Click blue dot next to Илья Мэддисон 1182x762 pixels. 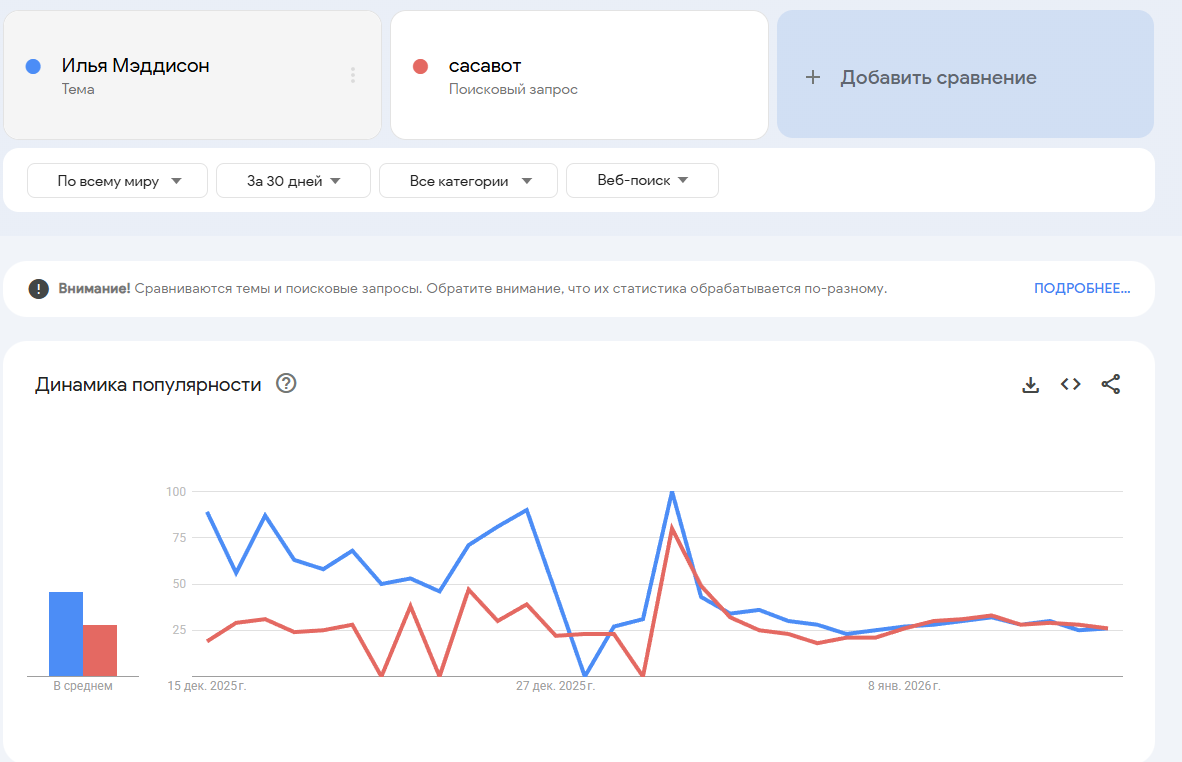33,66
